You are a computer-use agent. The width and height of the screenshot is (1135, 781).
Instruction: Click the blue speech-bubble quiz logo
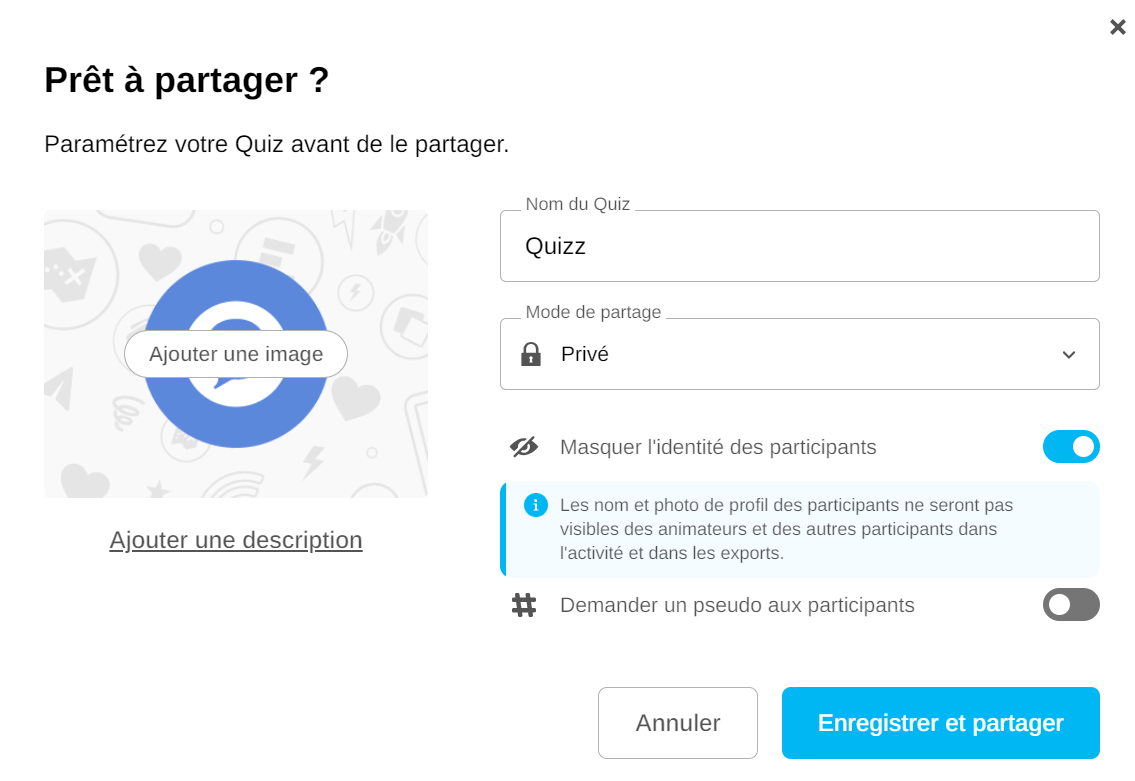tap(236, 288)
